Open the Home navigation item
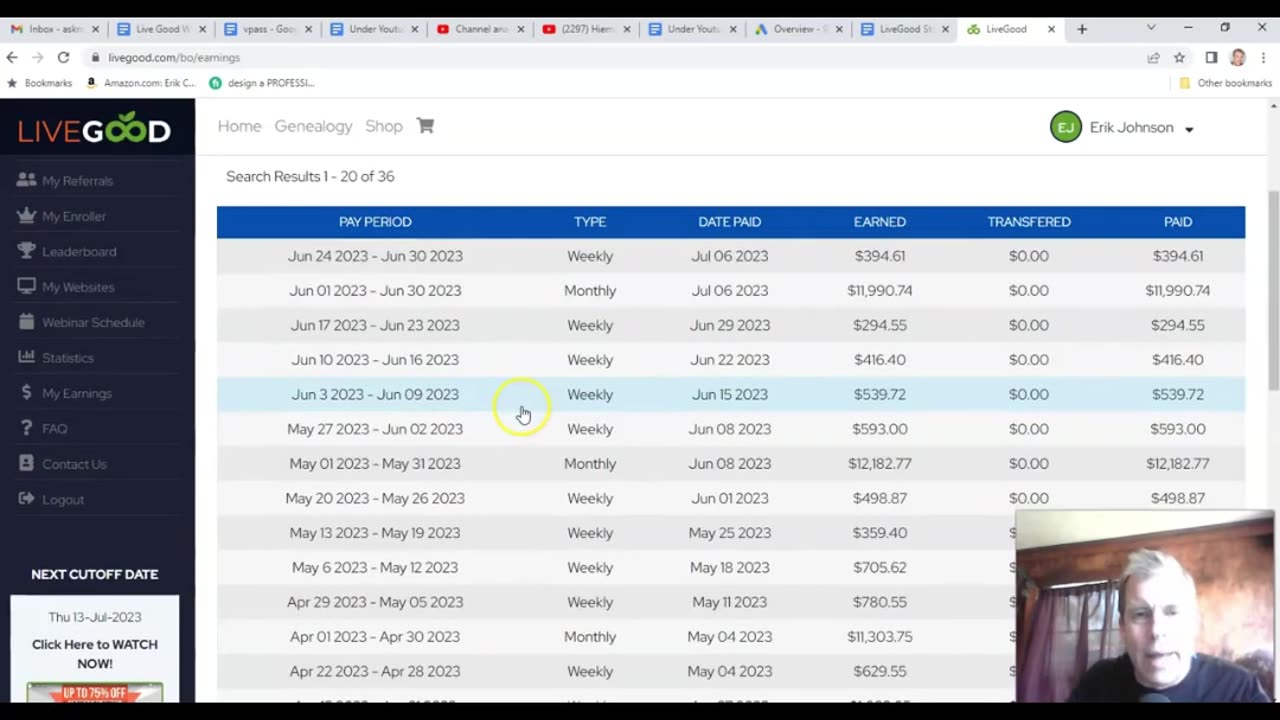 point(239,126)
